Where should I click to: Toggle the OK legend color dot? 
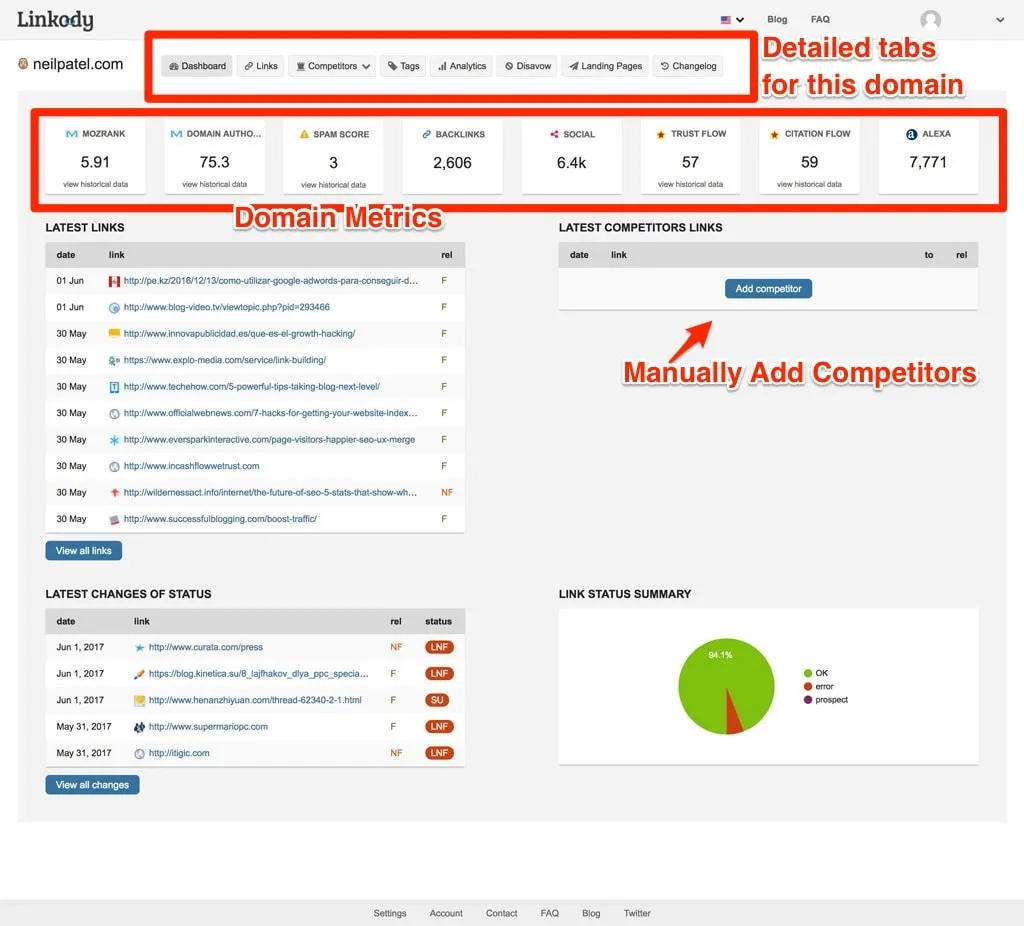(x=808, y=673)
